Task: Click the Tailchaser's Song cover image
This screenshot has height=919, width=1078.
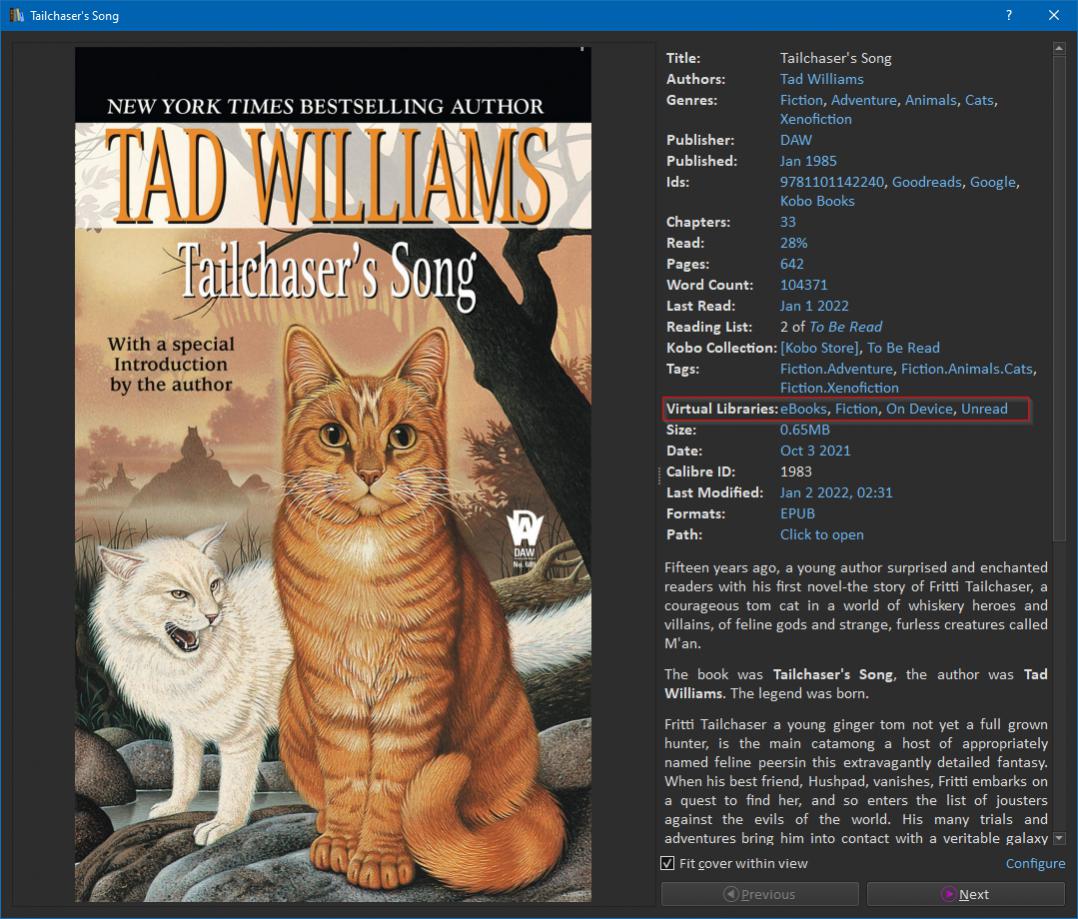Action: click(333, 474)
